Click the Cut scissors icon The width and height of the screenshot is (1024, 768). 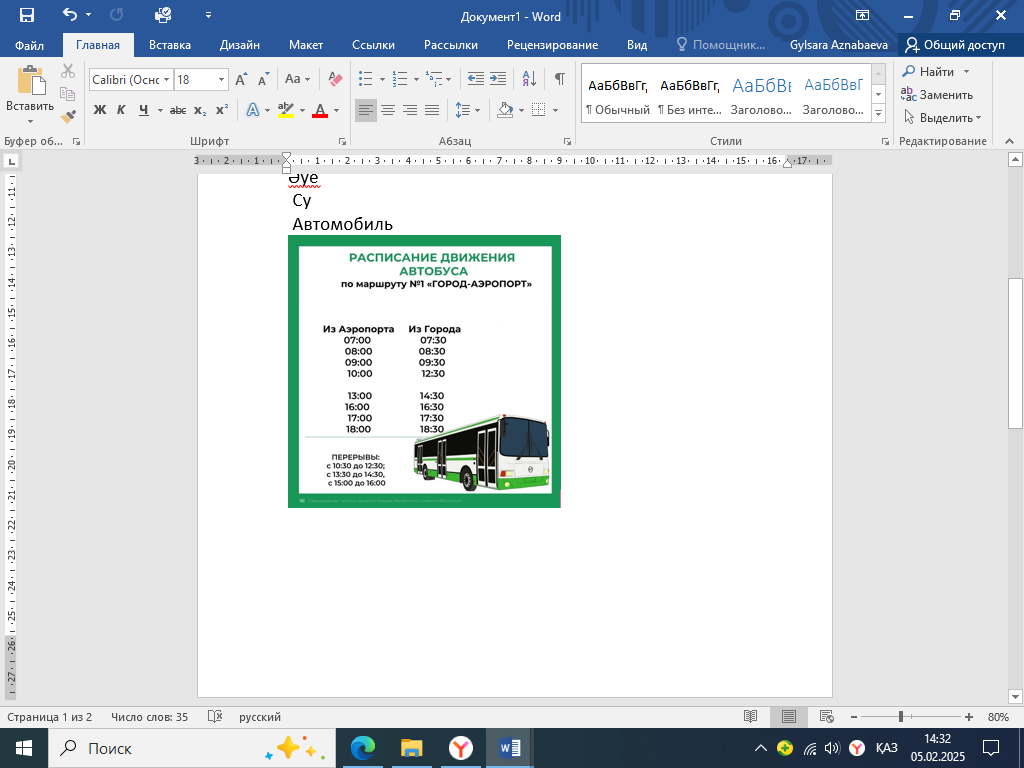point(68,71)
